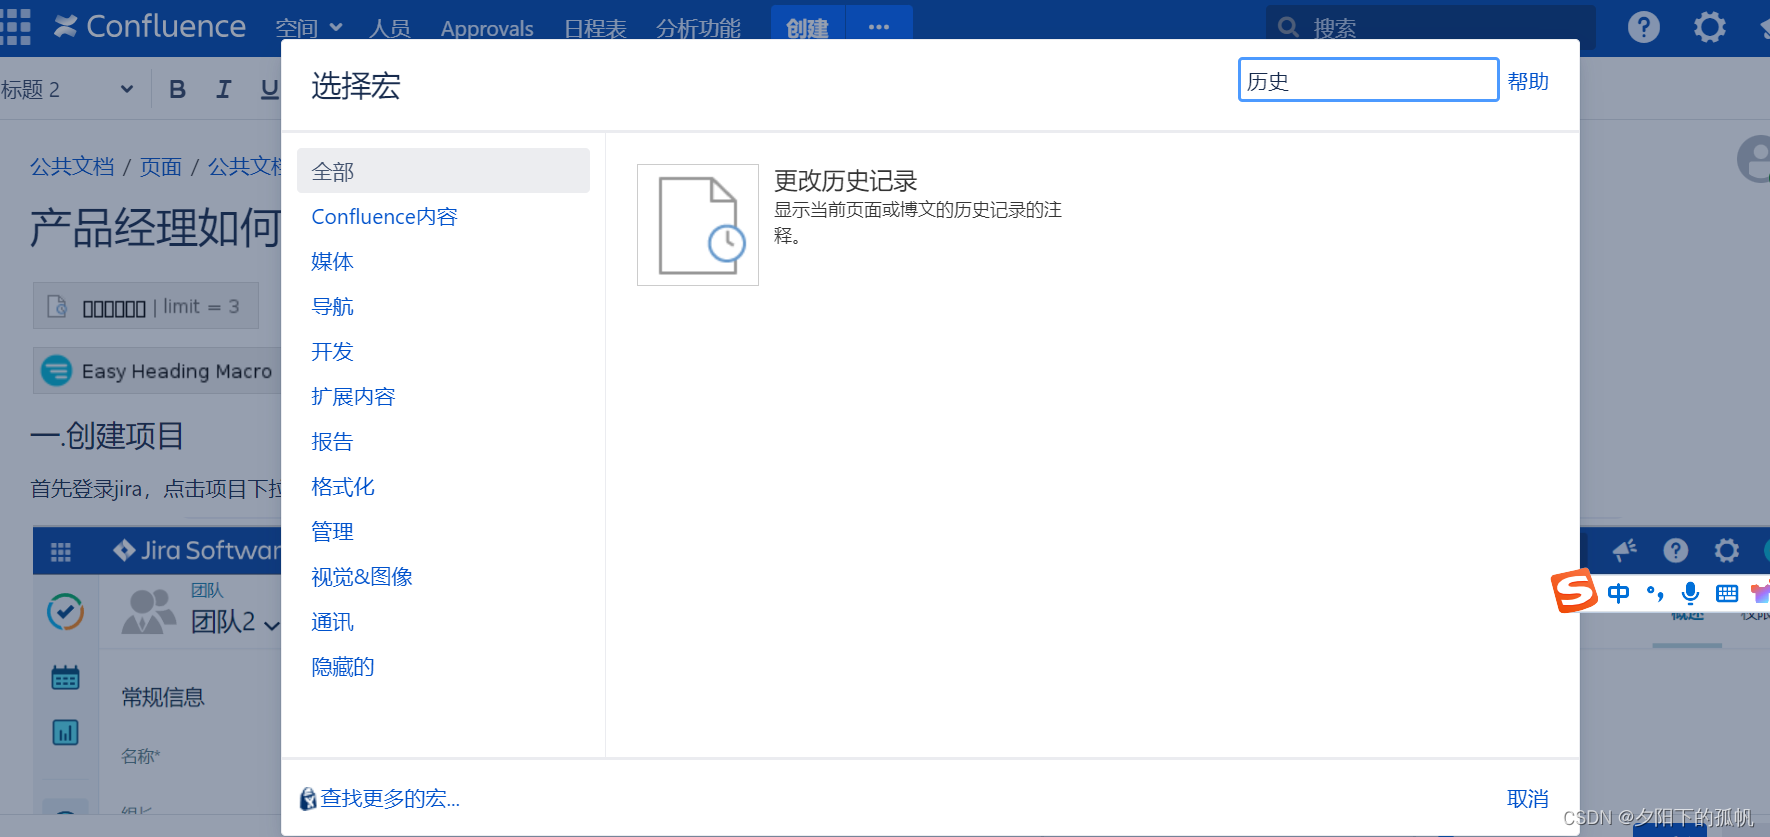Click the Confluence logo
The image size is (1770, 837).
150,26
